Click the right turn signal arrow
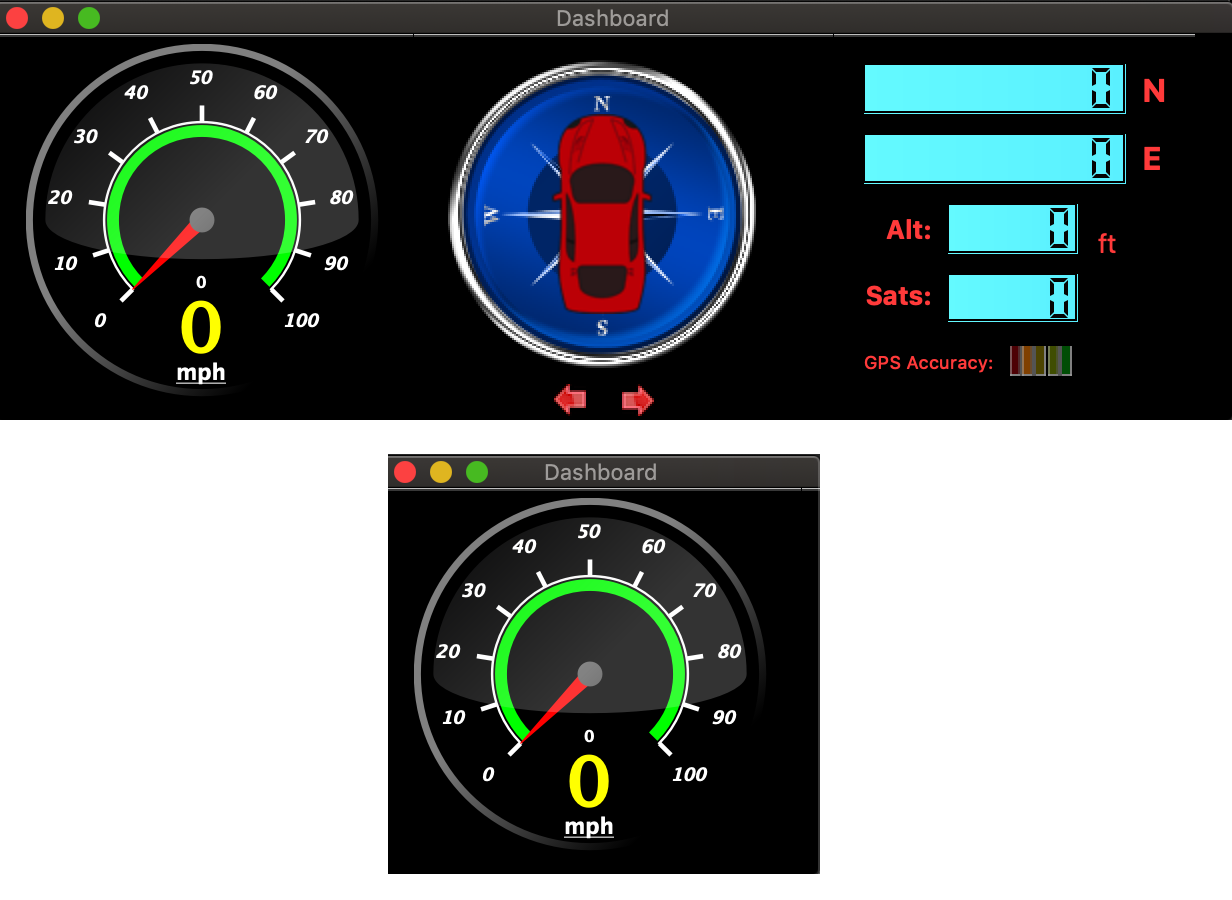The image size is (1232, 900). tap(637, 401)
